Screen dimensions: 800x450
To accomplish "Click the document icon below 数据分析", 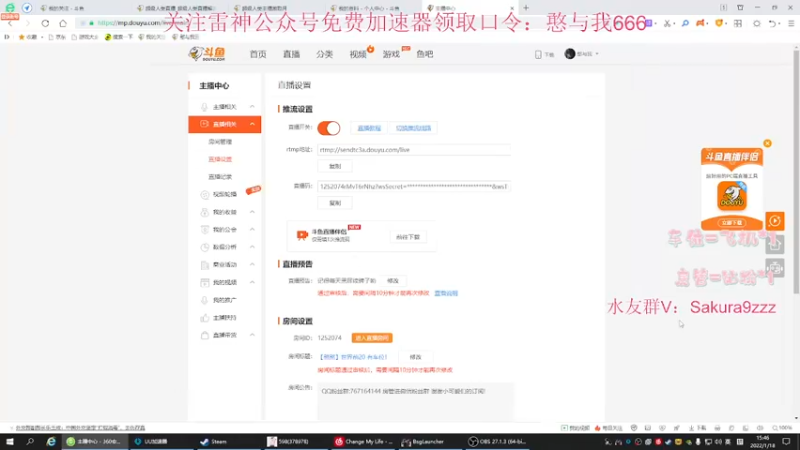I will [205, 265].
